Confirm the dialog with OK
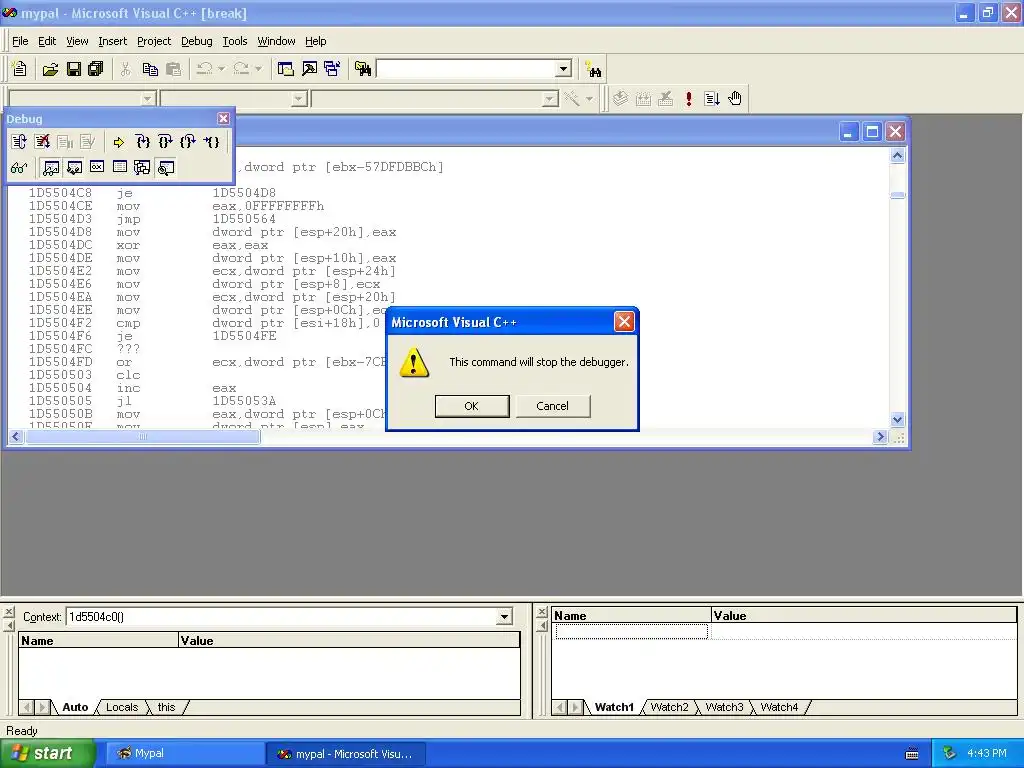 pos(472,406)
